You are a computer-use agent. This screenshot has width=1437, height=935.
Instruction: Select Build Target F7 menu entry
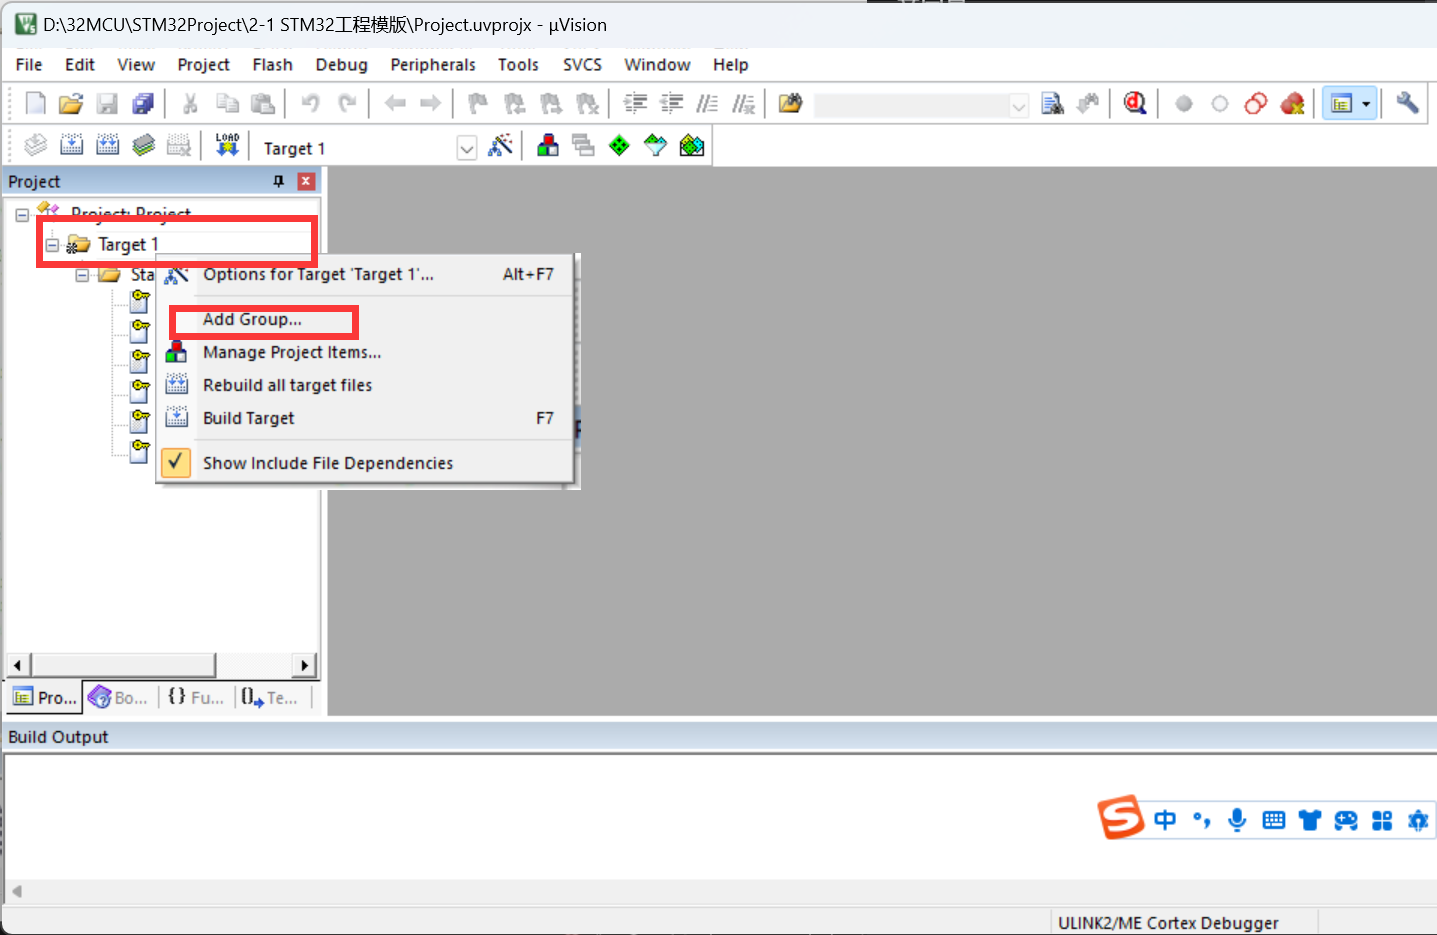pos(366,418)
